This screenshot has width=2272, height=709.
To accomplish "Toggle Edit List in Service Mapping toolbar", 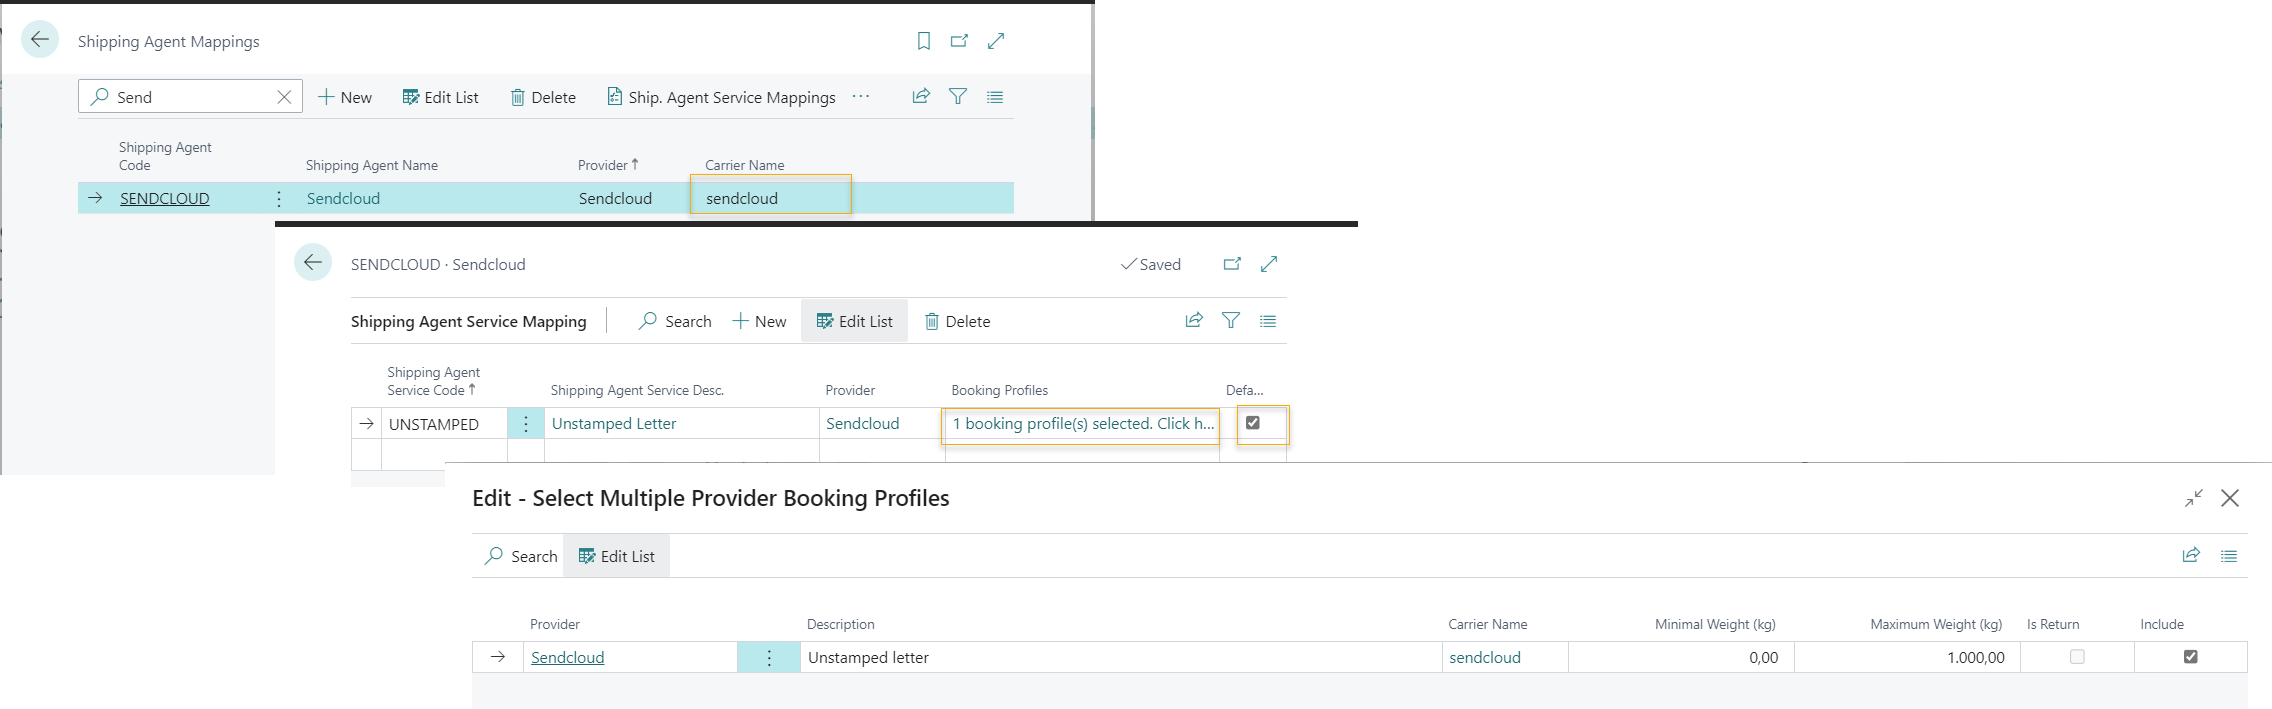I will (854, 321).
